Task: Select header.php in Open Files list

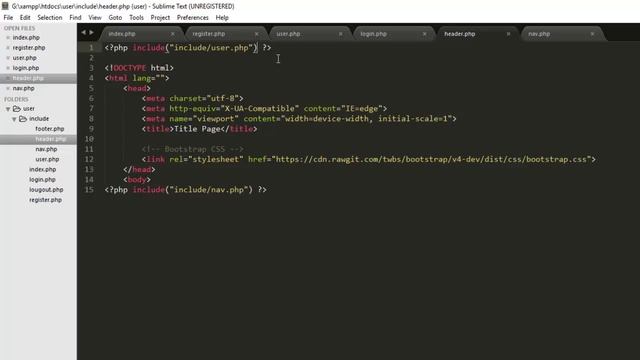Action: 28,78
